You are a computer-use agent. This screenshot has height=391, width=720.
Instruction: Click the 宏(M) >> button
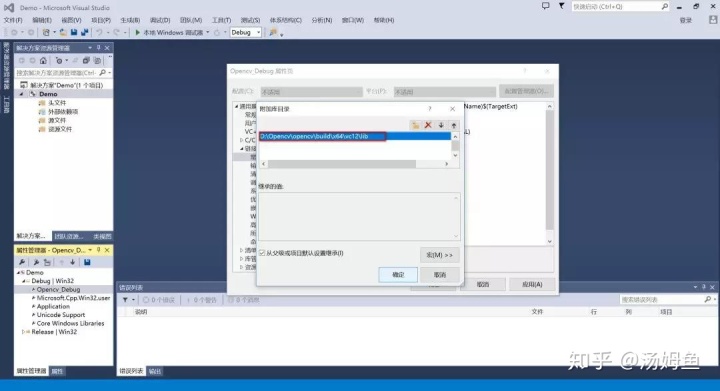coord(440,255)
